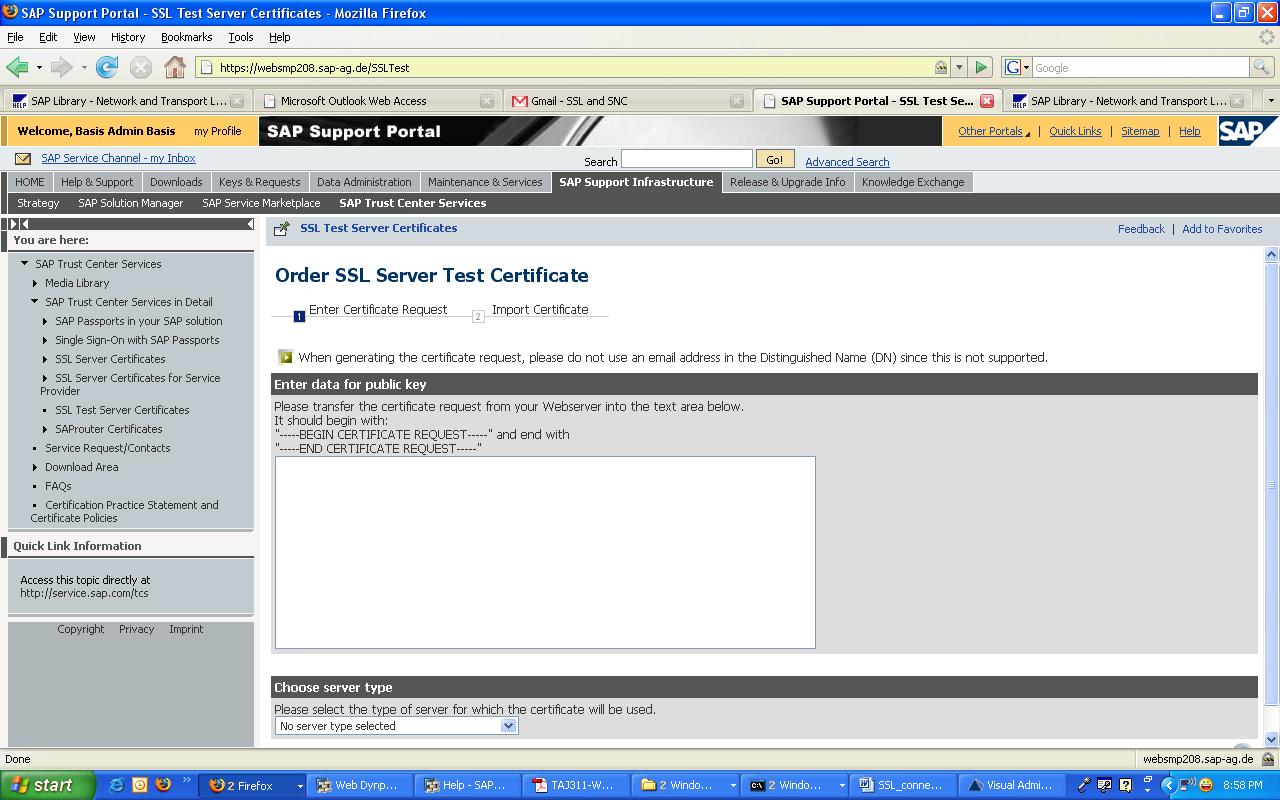Open the Advanced Search link

pos(846,161)
